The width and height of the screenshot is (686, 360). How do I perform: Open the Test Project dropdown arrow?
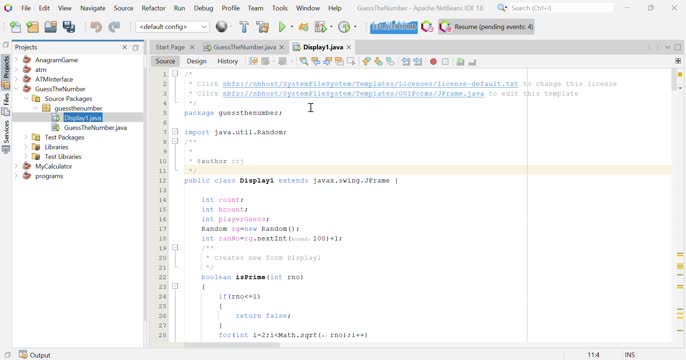click(331, 27)
